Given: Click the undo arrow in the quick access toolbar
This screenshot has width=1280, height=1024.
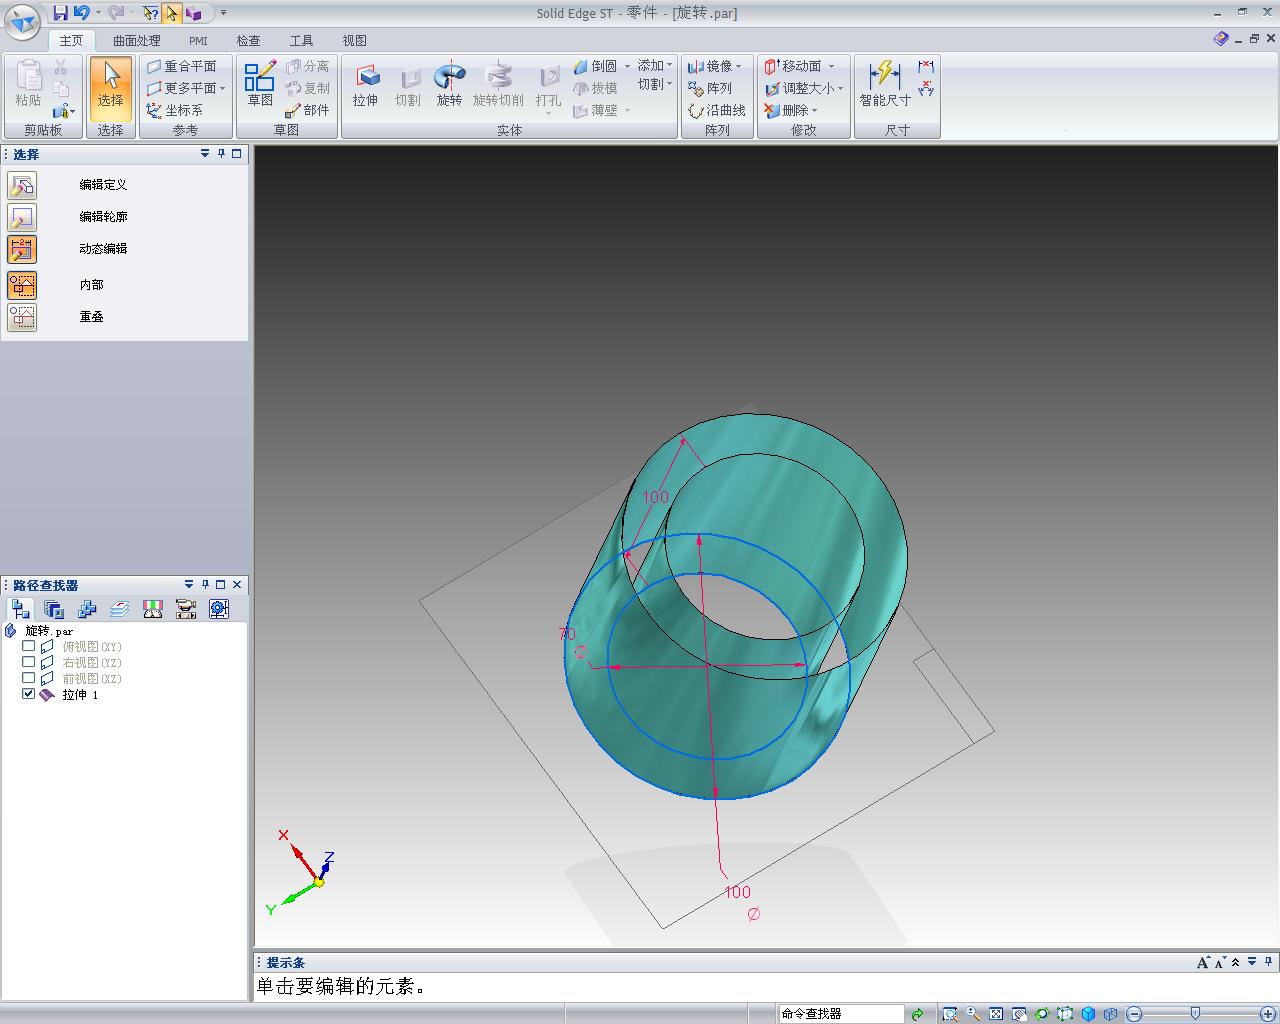Looking at the screenshot, I should coord(82,13).
